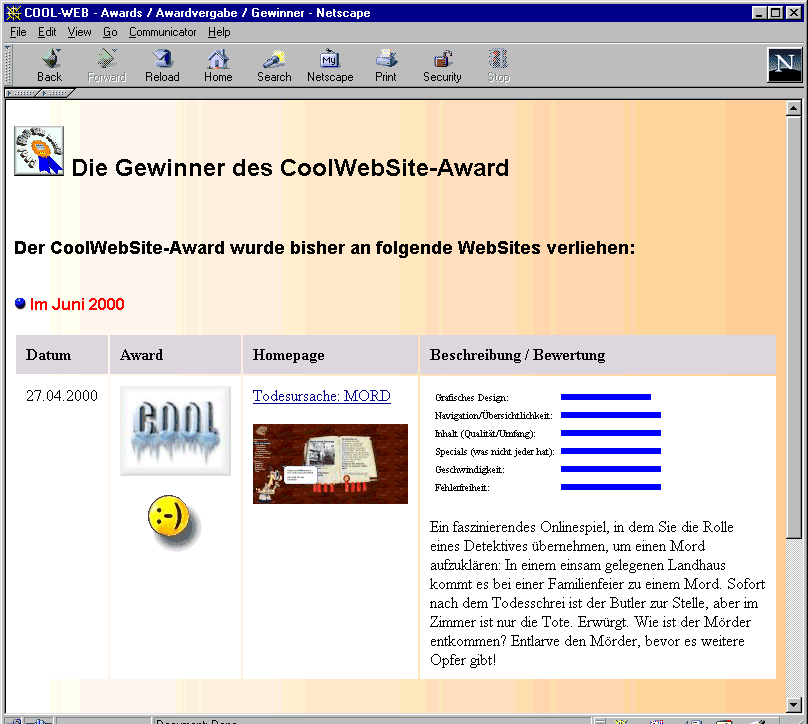
Task: Collapse the navigation toolbar via its handle
Action: point(9,65)
